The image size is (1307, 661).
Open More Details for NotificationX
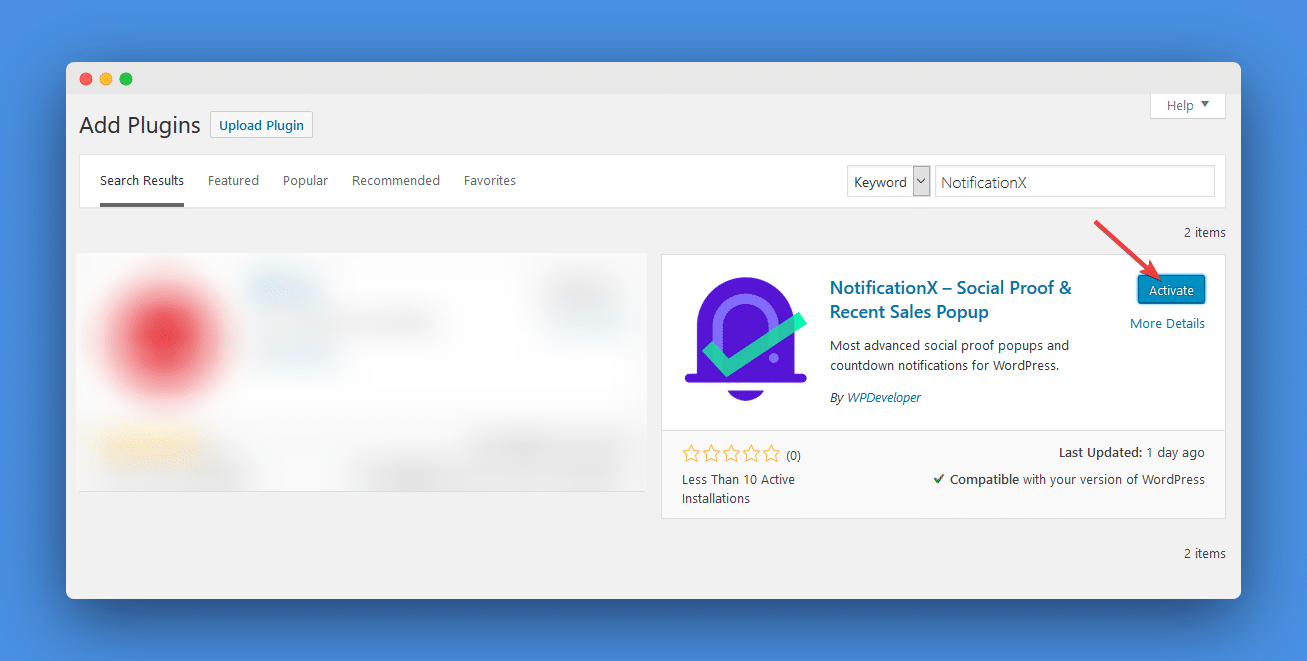coord(1167,323)
